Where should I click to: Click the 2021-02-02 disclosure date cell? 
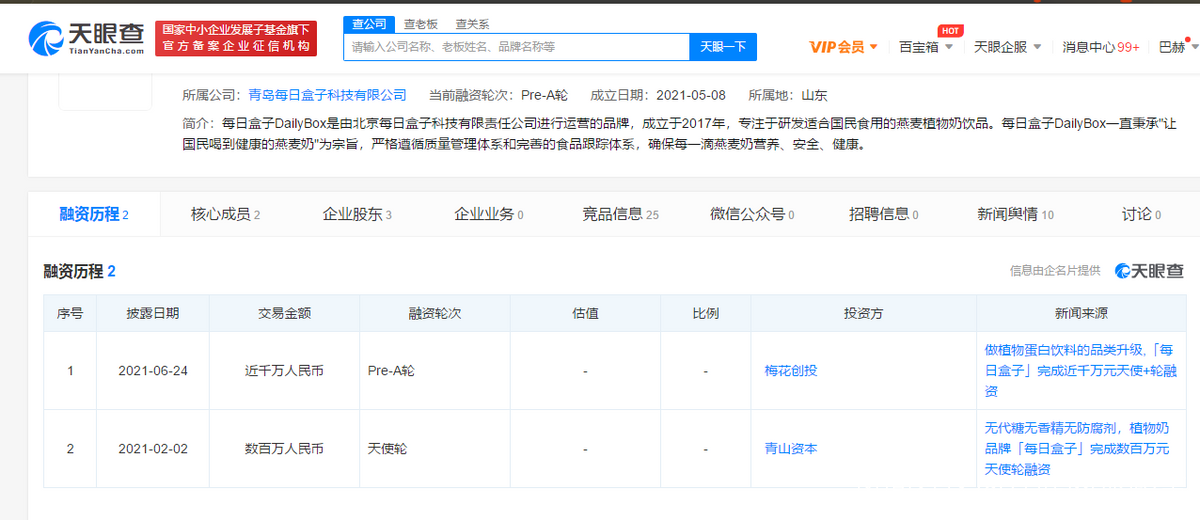point(153,449)
